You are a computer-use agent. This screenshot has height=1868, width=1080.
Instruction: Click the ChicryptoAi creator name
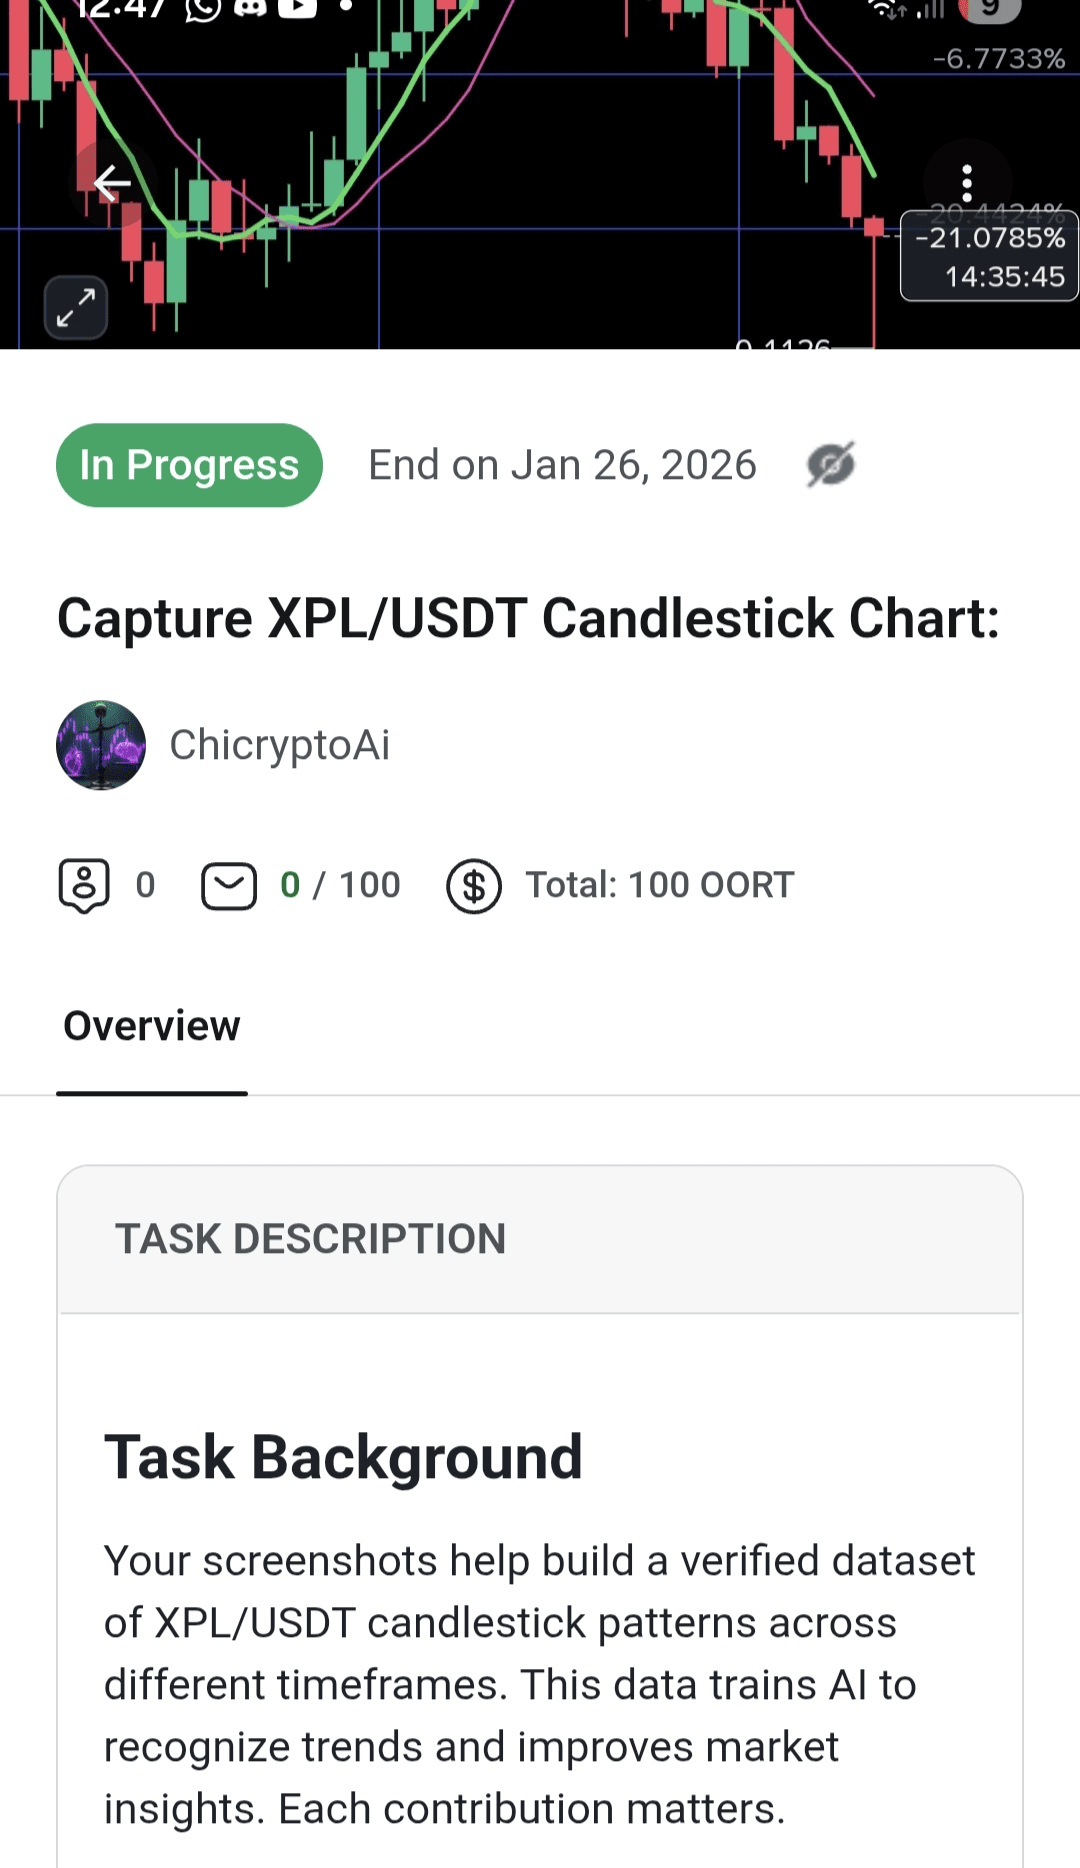tap(280, 745)
